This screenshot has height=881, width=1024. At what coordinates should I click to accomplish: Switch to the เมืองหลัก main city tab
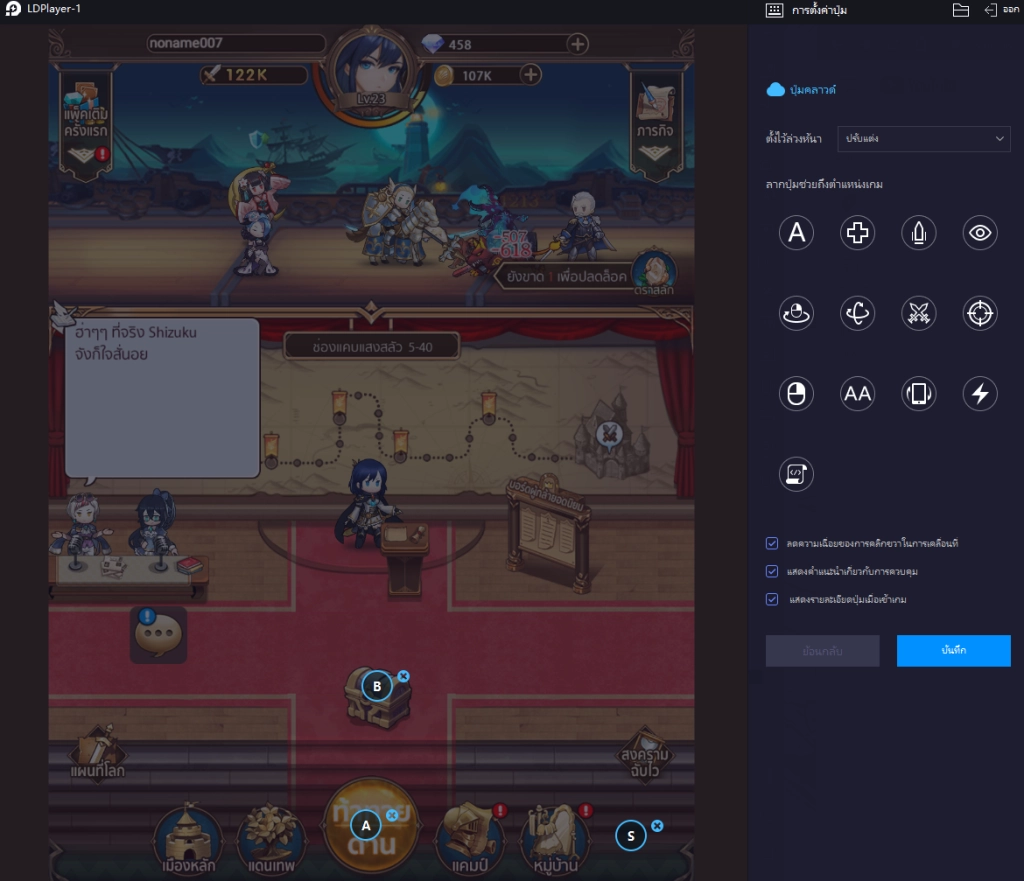(x=188, y=840)
